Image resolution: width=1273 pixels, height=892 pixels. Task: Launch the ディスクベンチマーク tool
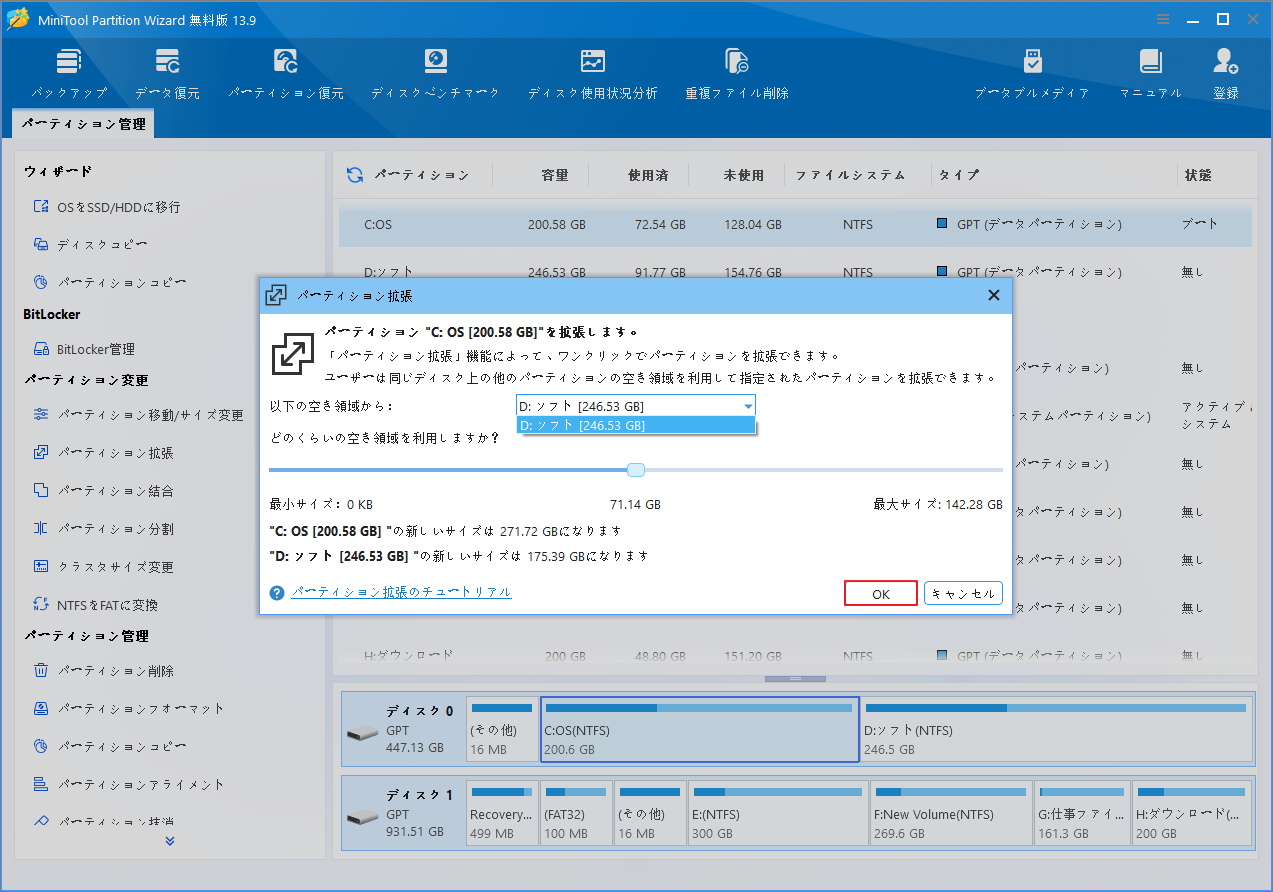click(435, 73)
